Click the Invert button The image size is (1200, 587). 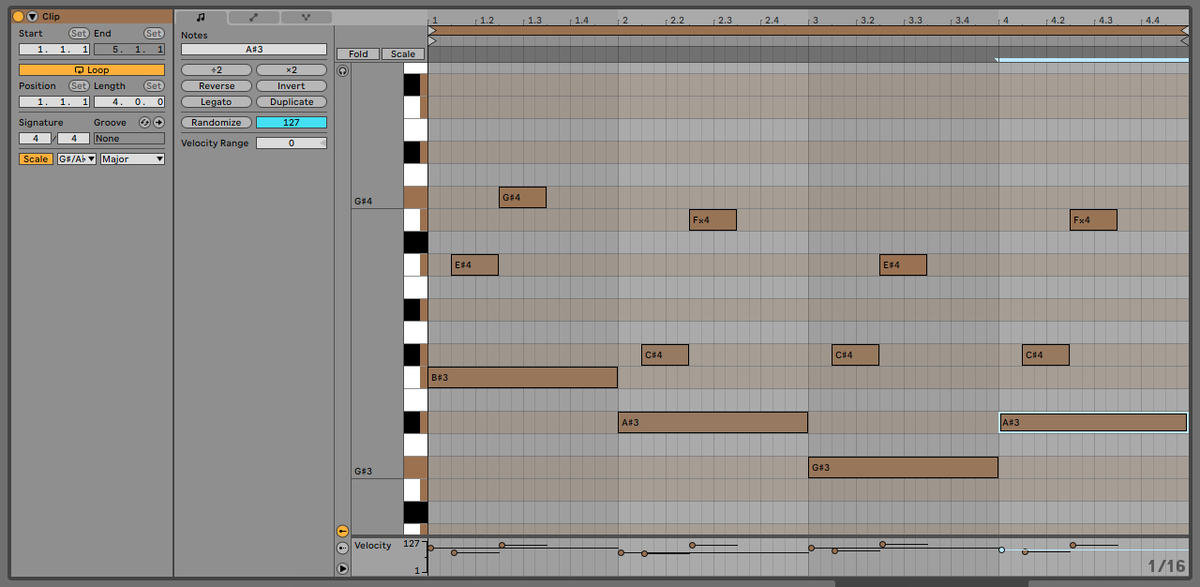(x=291, y=86)
